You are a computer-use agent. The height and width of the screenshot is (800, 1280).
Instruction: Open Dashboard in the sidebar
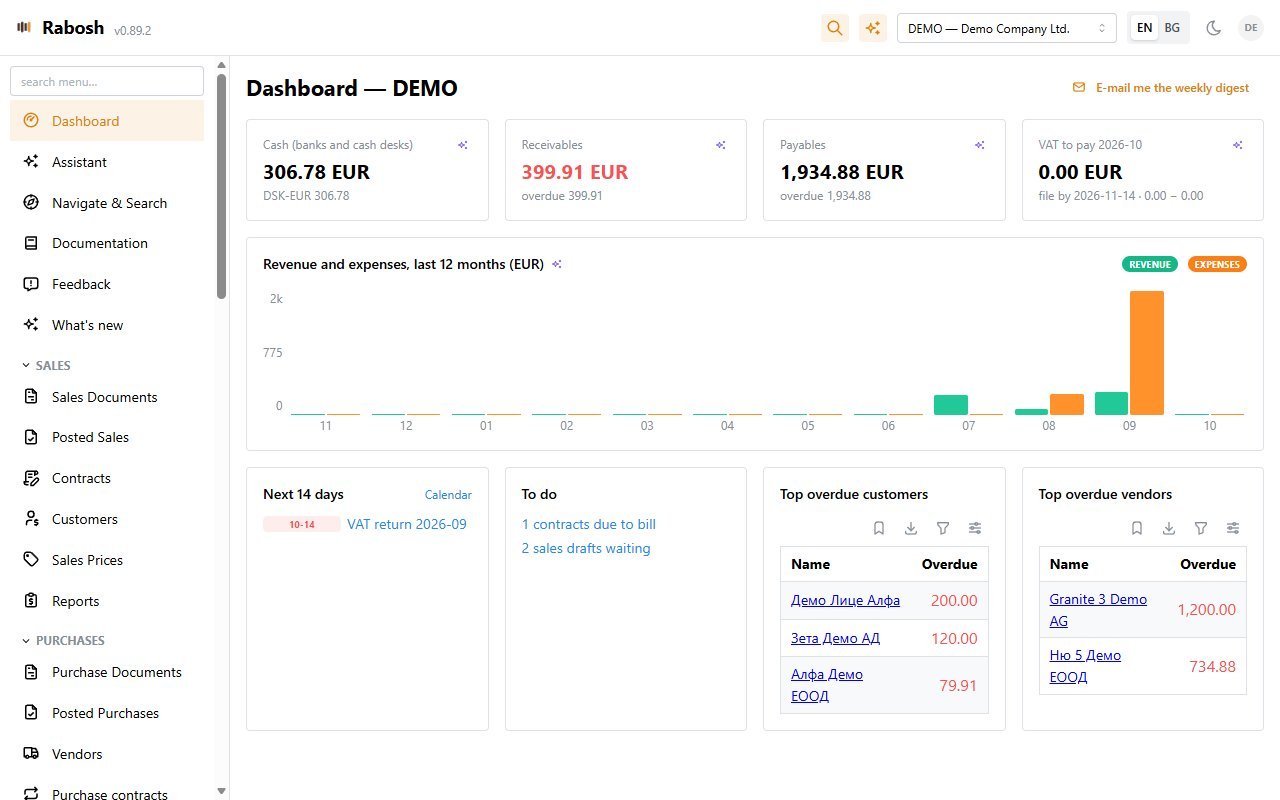[x=107, y=121]
